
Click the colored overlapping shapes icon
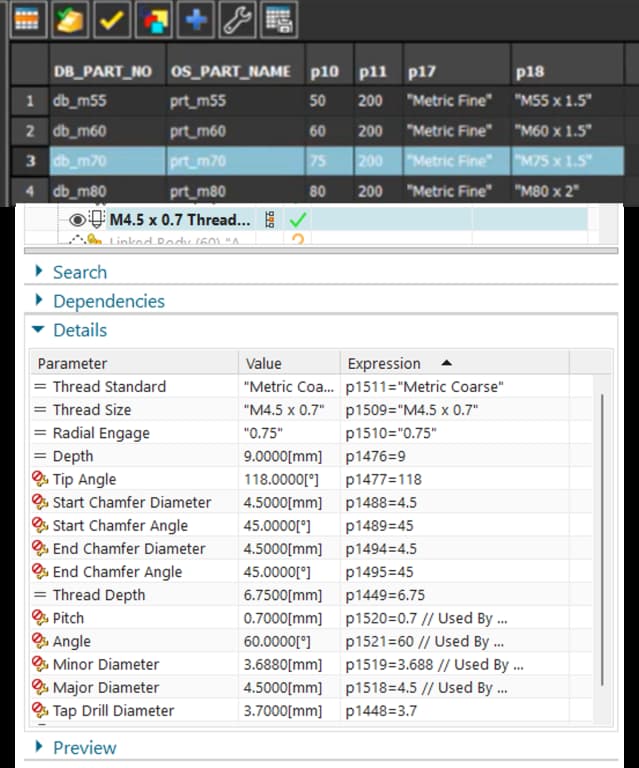[x=153, y=19]
